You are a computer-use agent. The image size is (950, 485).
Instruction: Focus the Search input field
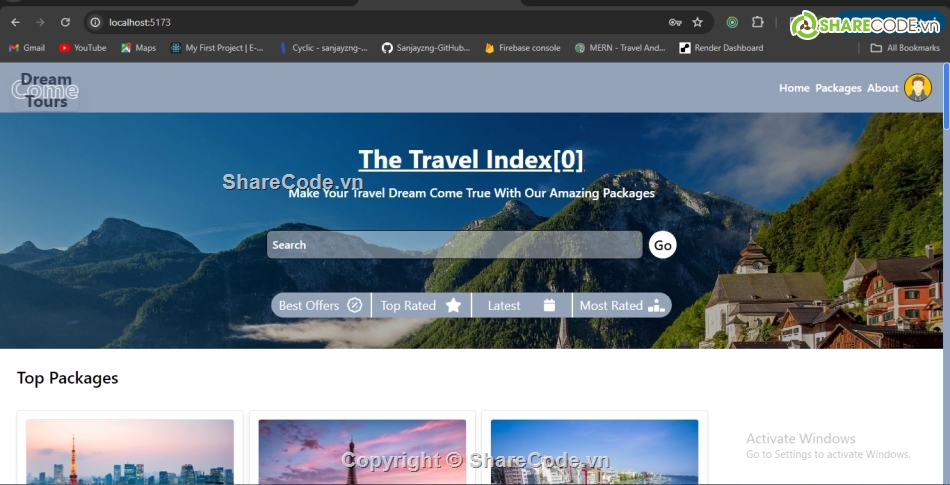pos(454,245)
